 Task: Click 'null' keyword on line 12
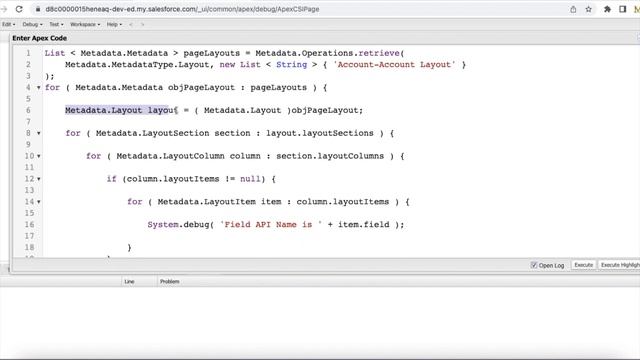[250, 179]
